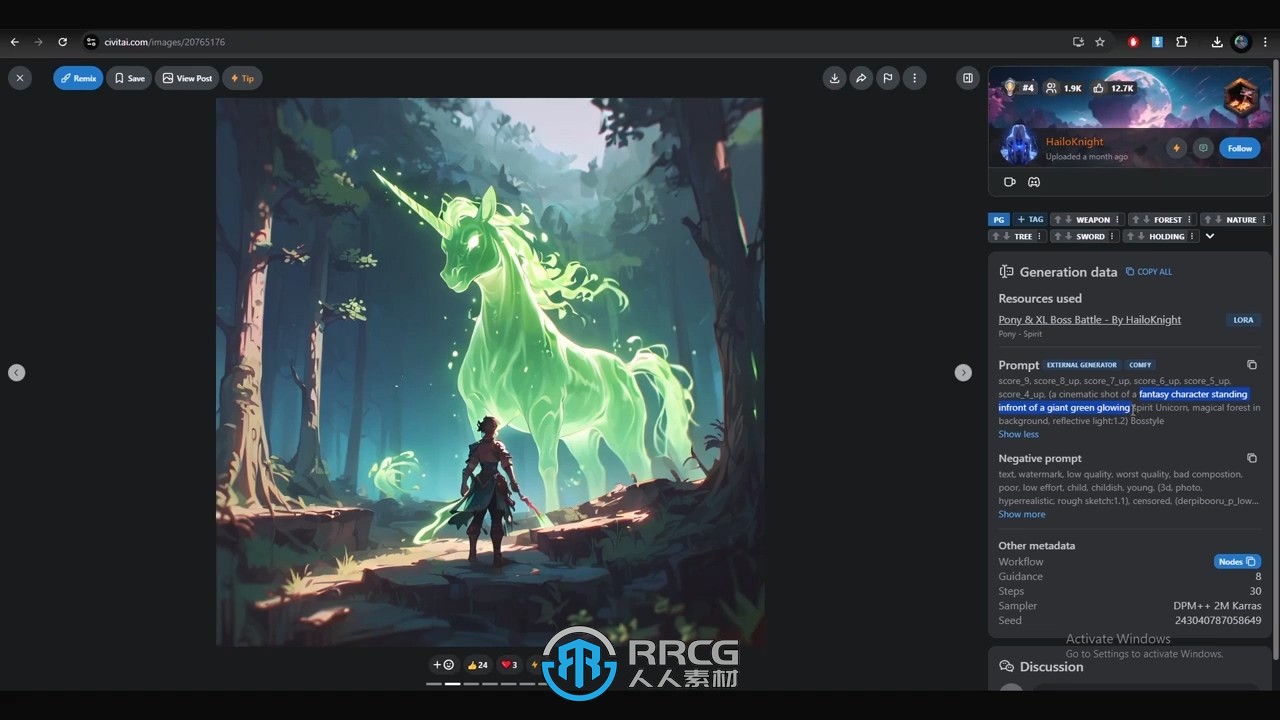Open the browser extensions puzzle icon
The width and height of the screenshot is (1280, 720).
tap(1181, 42)
